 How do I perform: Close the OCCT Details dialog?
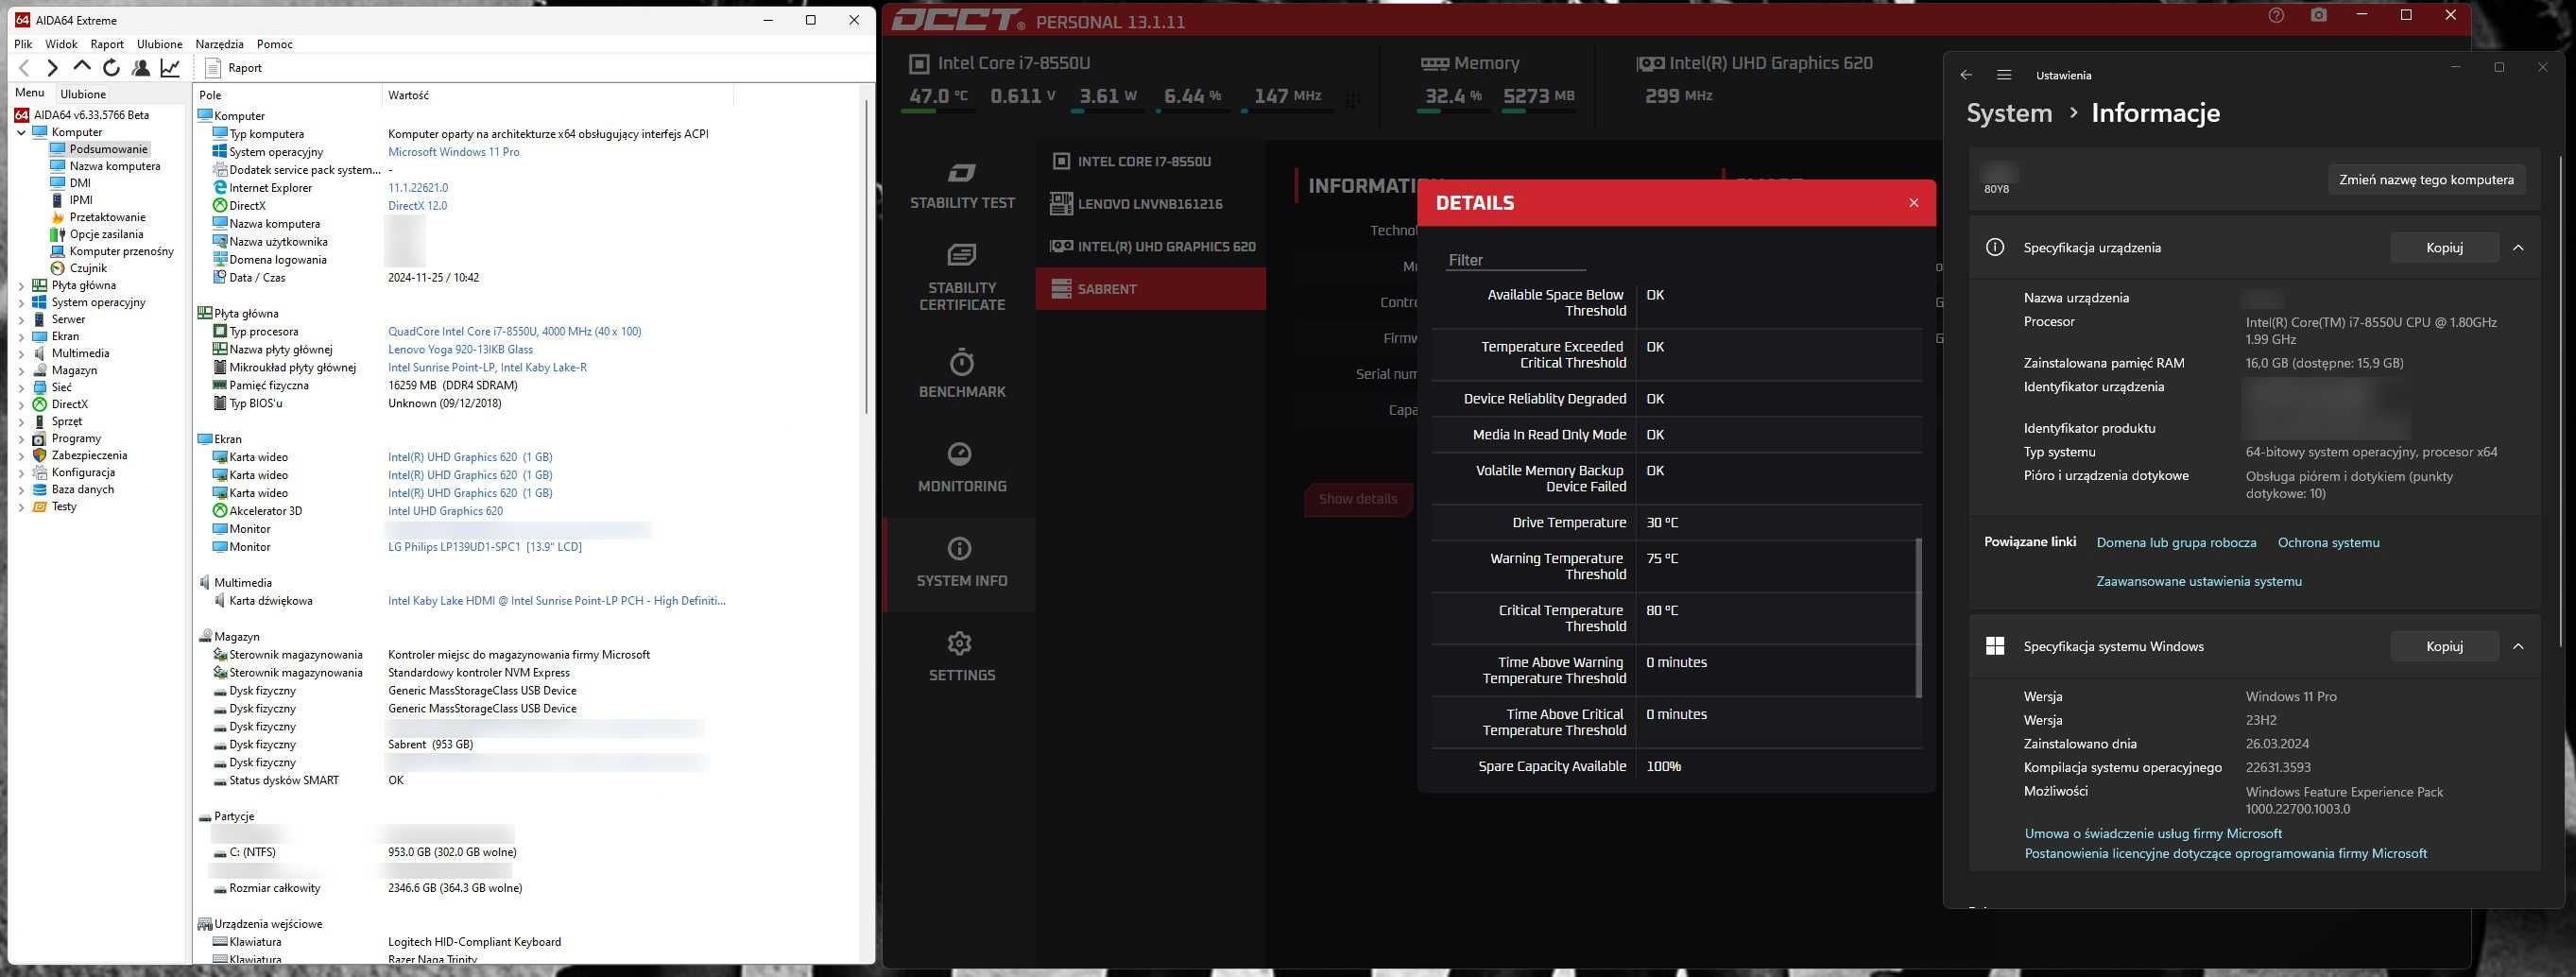coord(1913,203)
